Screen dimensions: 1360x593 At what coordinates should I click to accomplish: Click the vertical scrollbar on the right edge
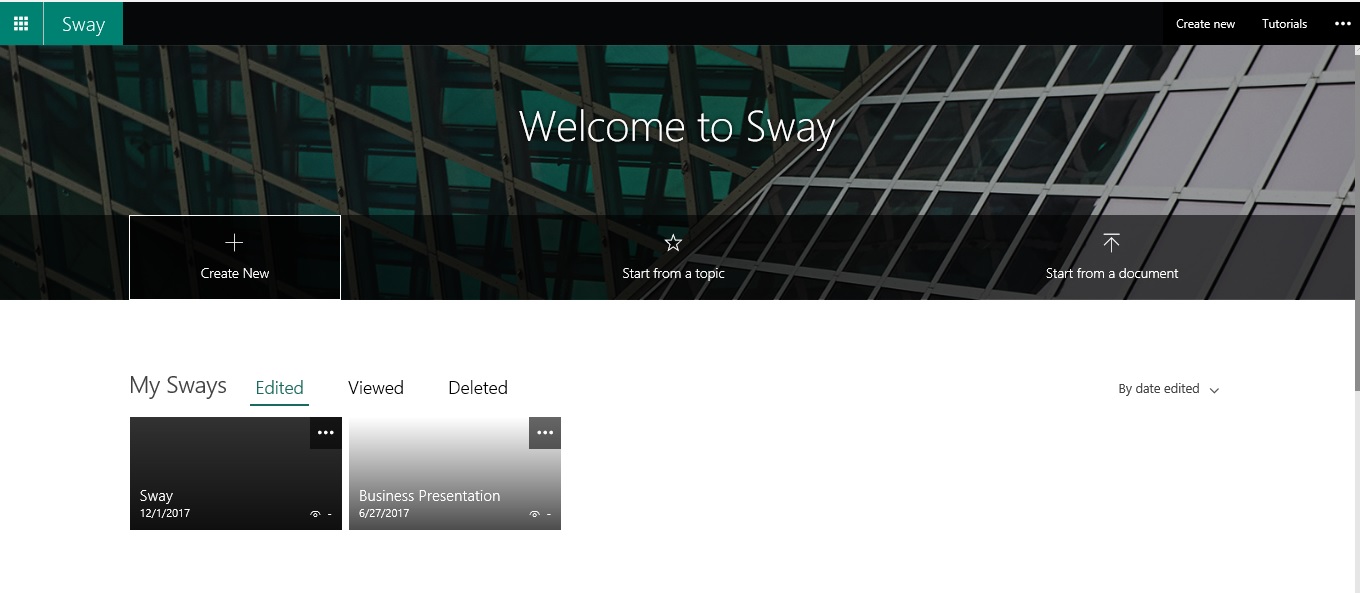point(1355,220)
